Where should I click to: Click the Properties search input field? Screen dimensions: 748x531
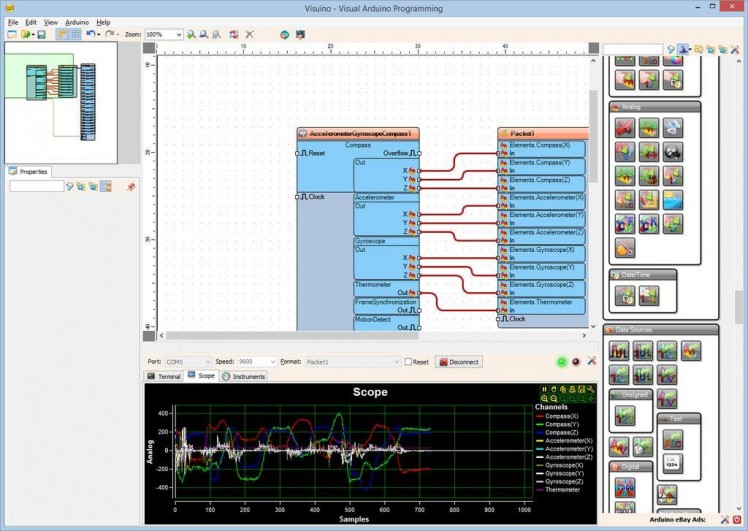(36, 186)
